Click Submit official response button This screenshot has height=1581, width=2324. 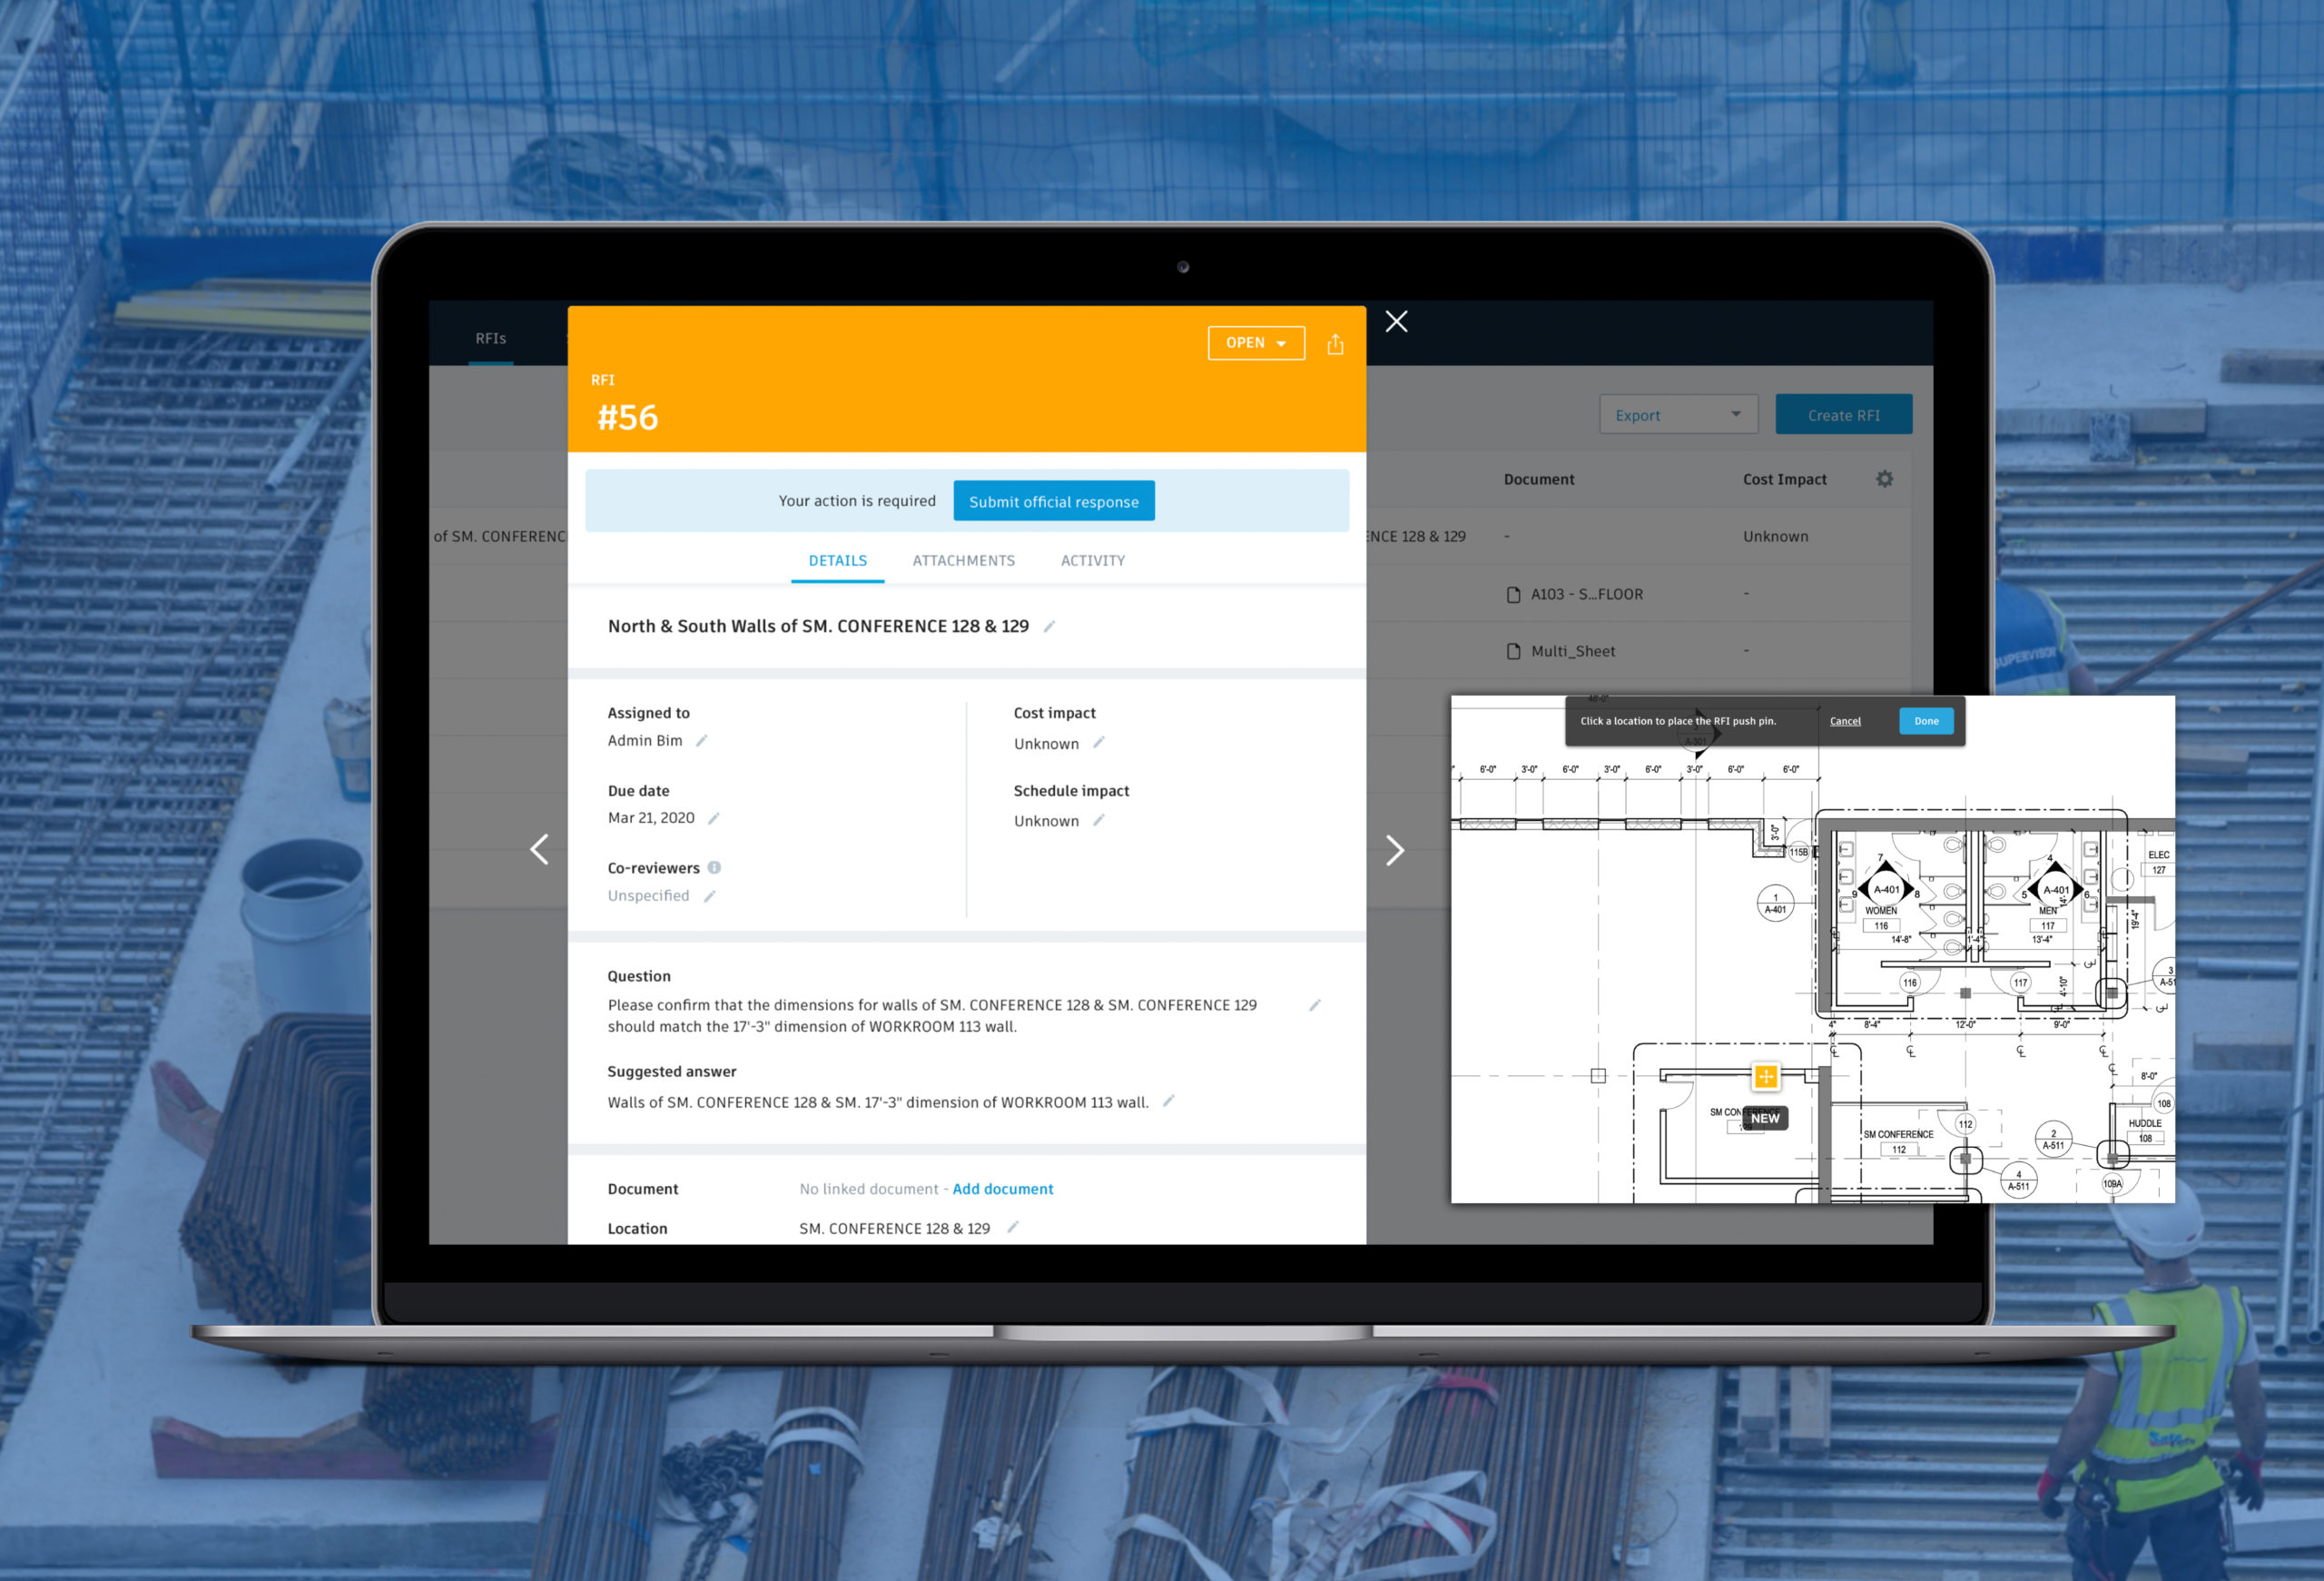(1055, 499)
